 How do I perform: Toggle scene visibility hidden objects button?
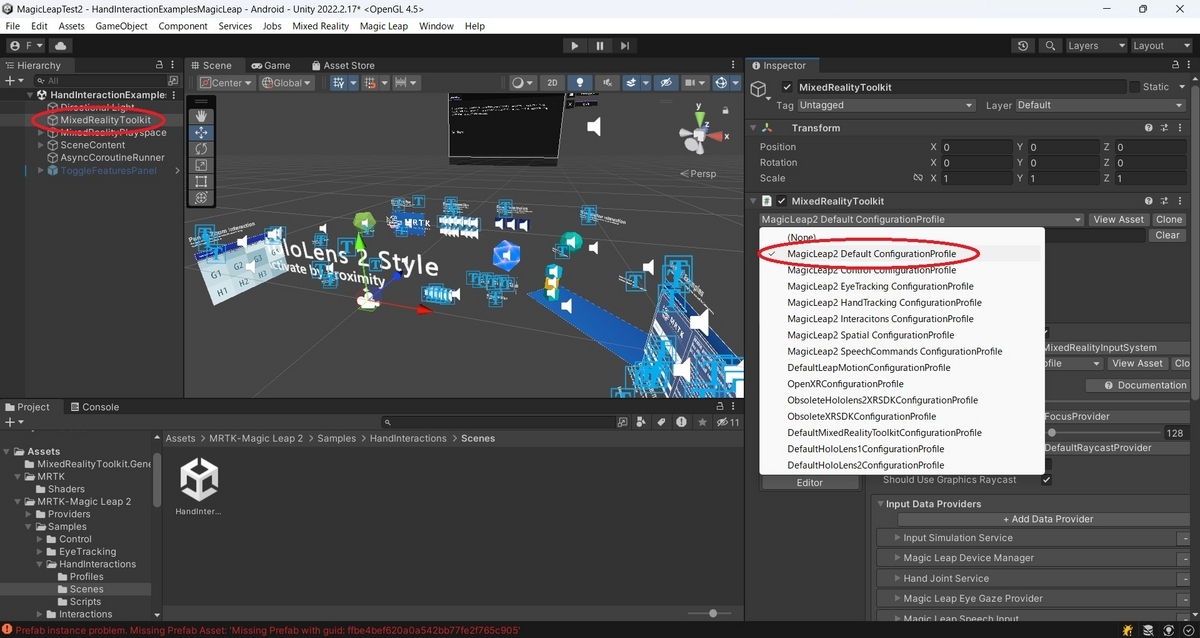(x=665, y=83)
